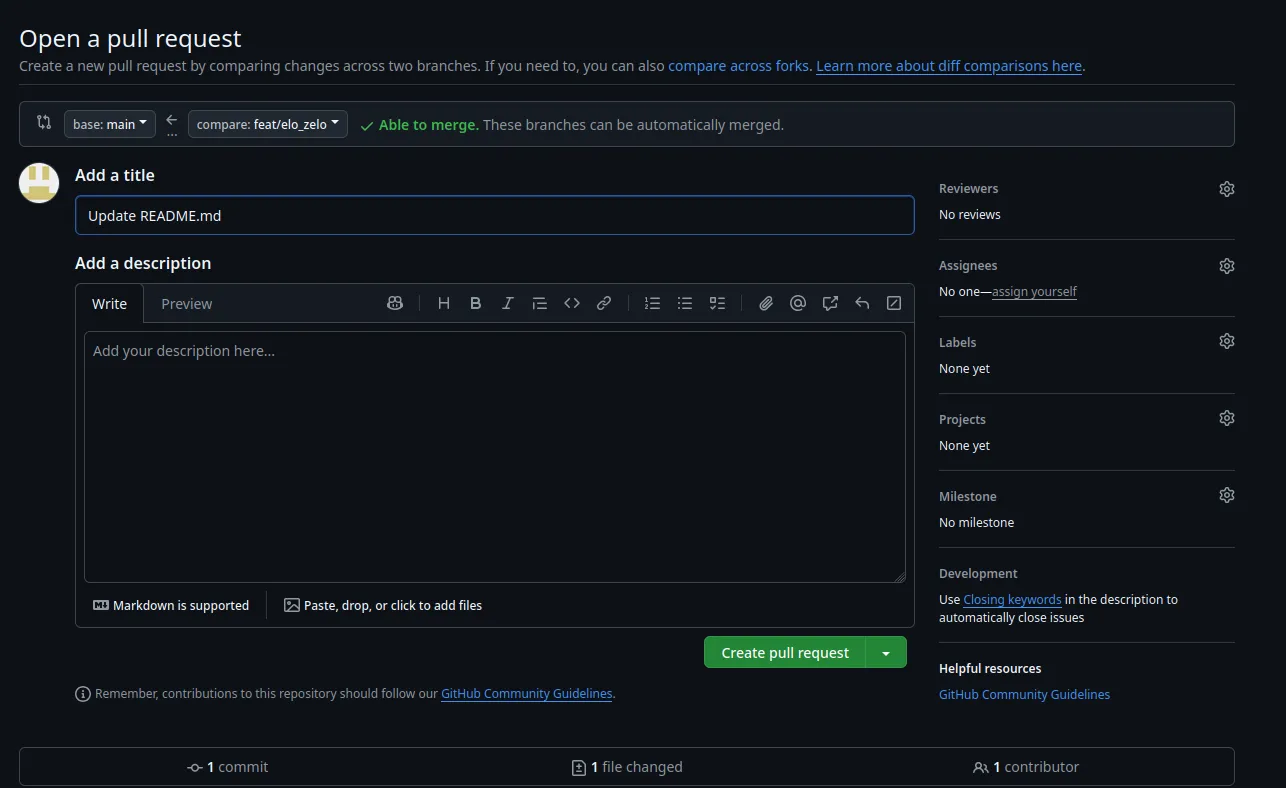Open the base: main branch dropdown
The width and height of the screenshot is (1286, 788).
coord(109,123)
